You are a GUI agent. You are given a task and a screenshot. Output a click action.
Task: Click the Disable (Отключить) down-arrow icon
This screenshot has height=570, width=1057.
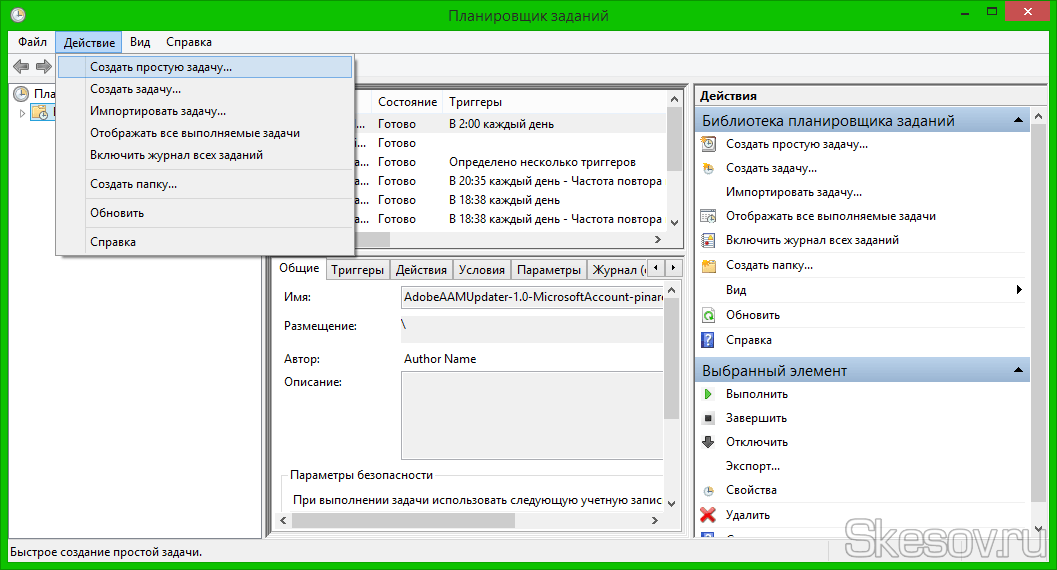coord(708,442)
